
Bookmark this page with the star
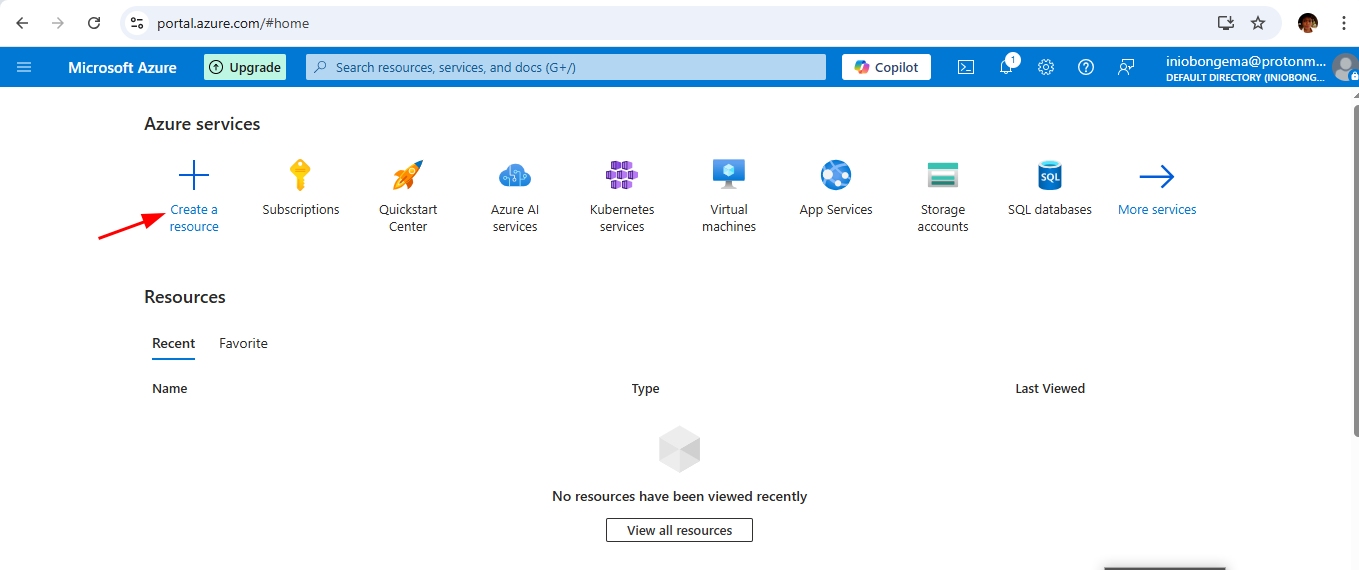coord(1258,23)
